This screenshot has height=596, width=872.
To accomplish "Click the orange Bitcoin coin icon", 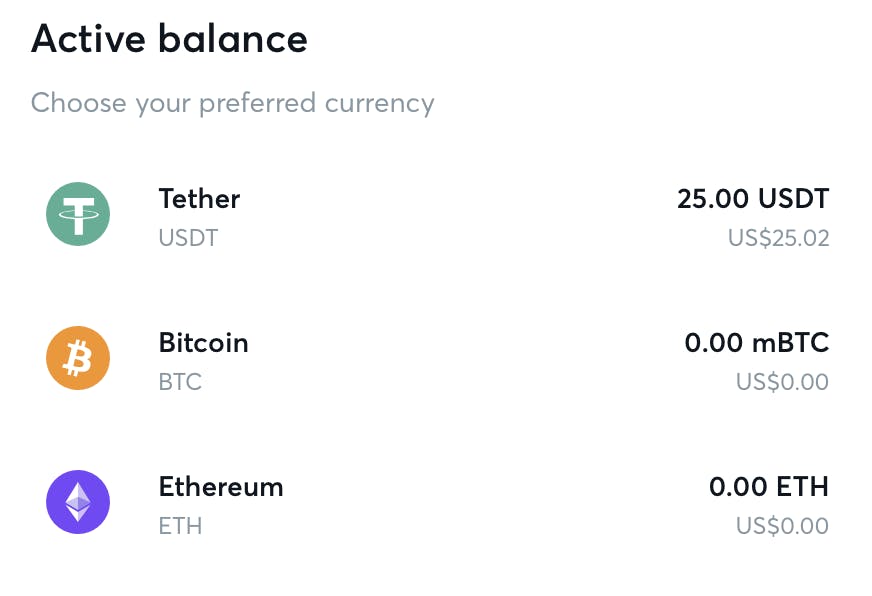I will [x=78, y=358].
